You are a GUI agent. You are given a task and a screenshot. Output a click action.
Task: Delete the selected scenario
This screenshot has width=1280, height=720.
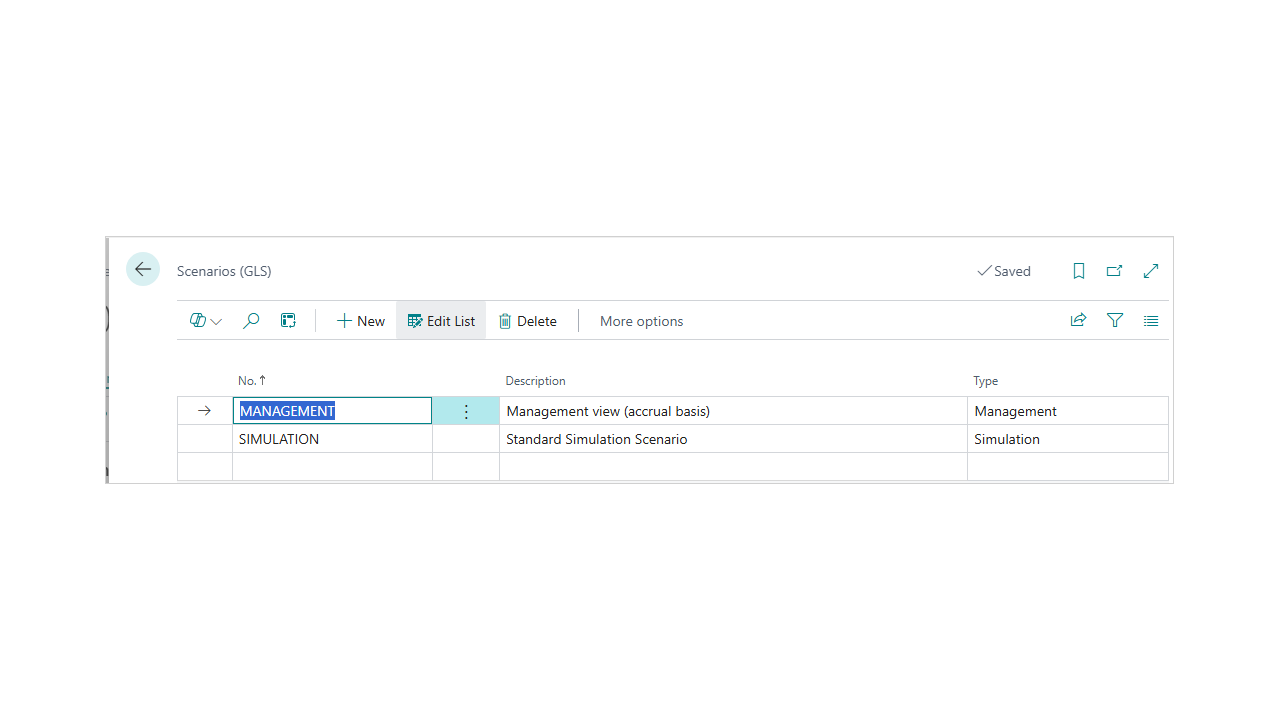[x=527, y=321]
